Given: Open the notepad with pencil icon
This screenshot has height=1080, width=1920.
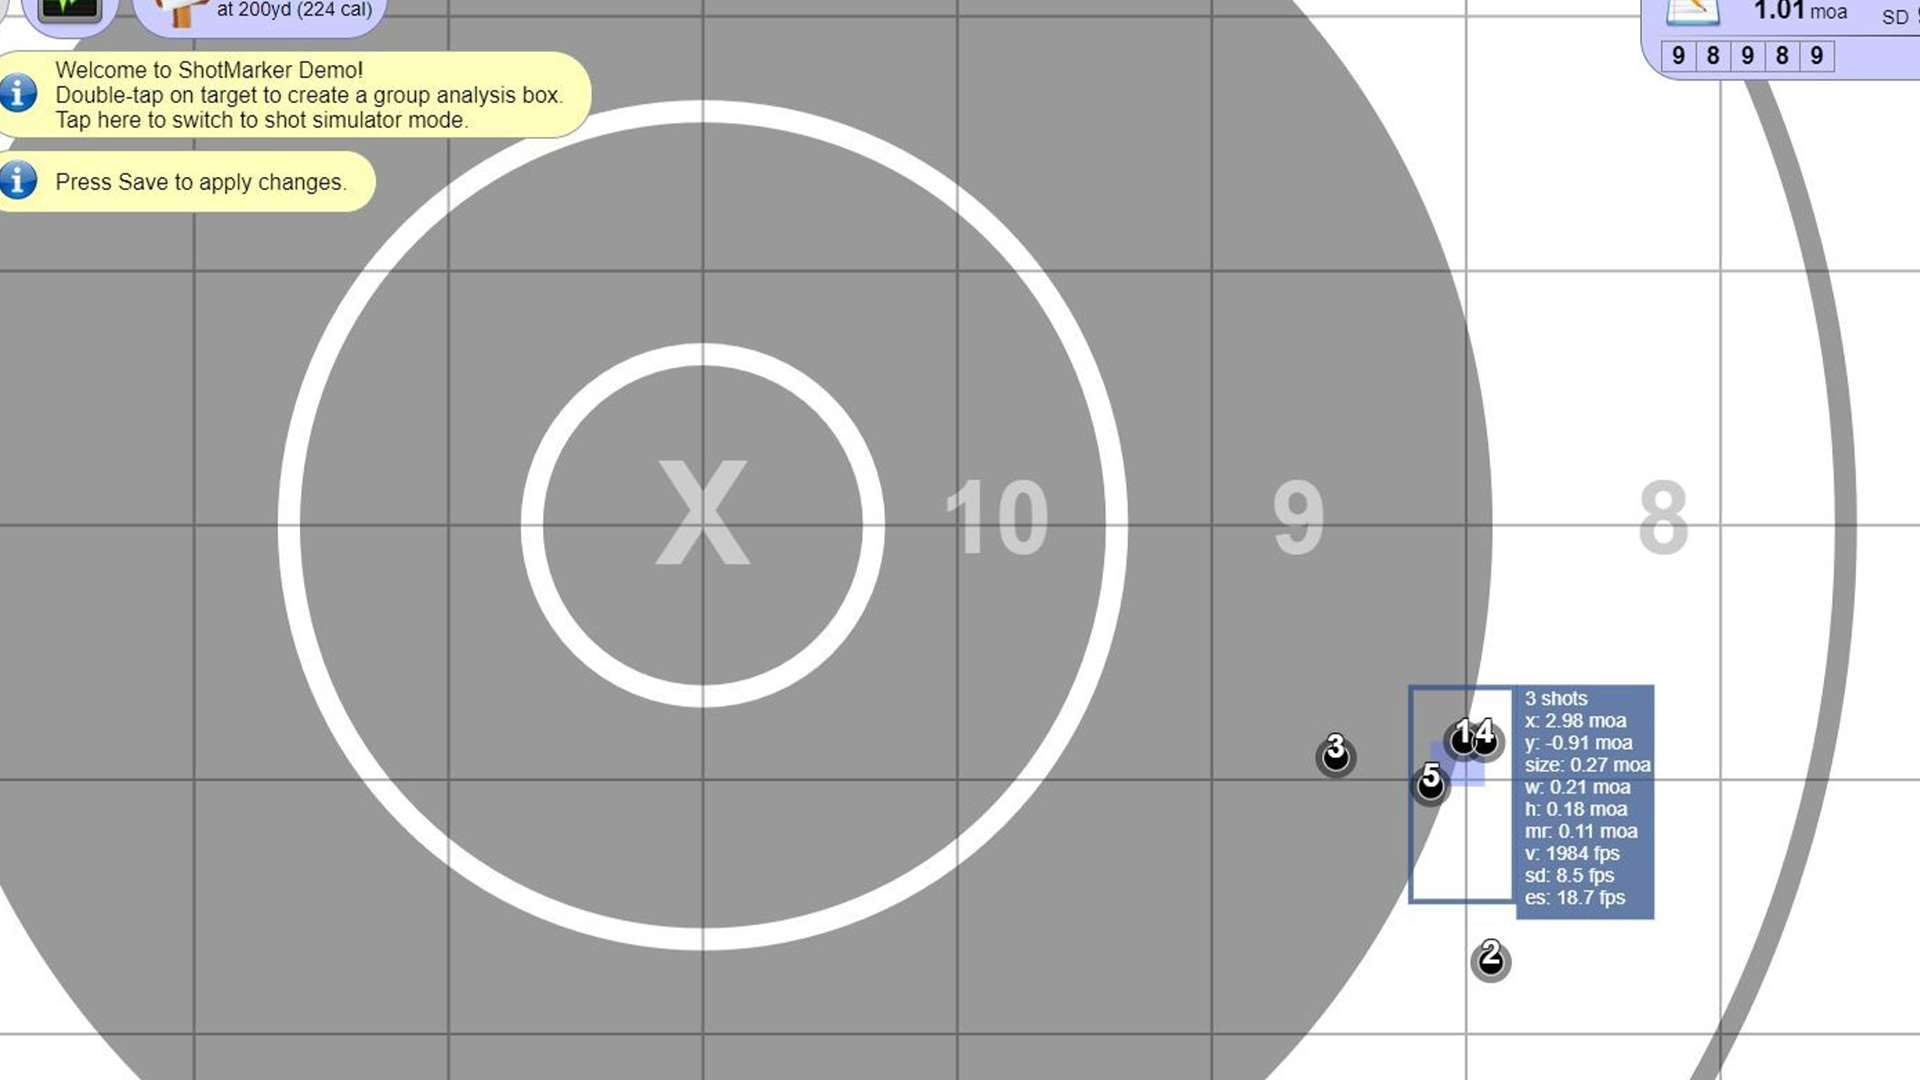Looking at the screenshot, I should (x=1693, y=11).
